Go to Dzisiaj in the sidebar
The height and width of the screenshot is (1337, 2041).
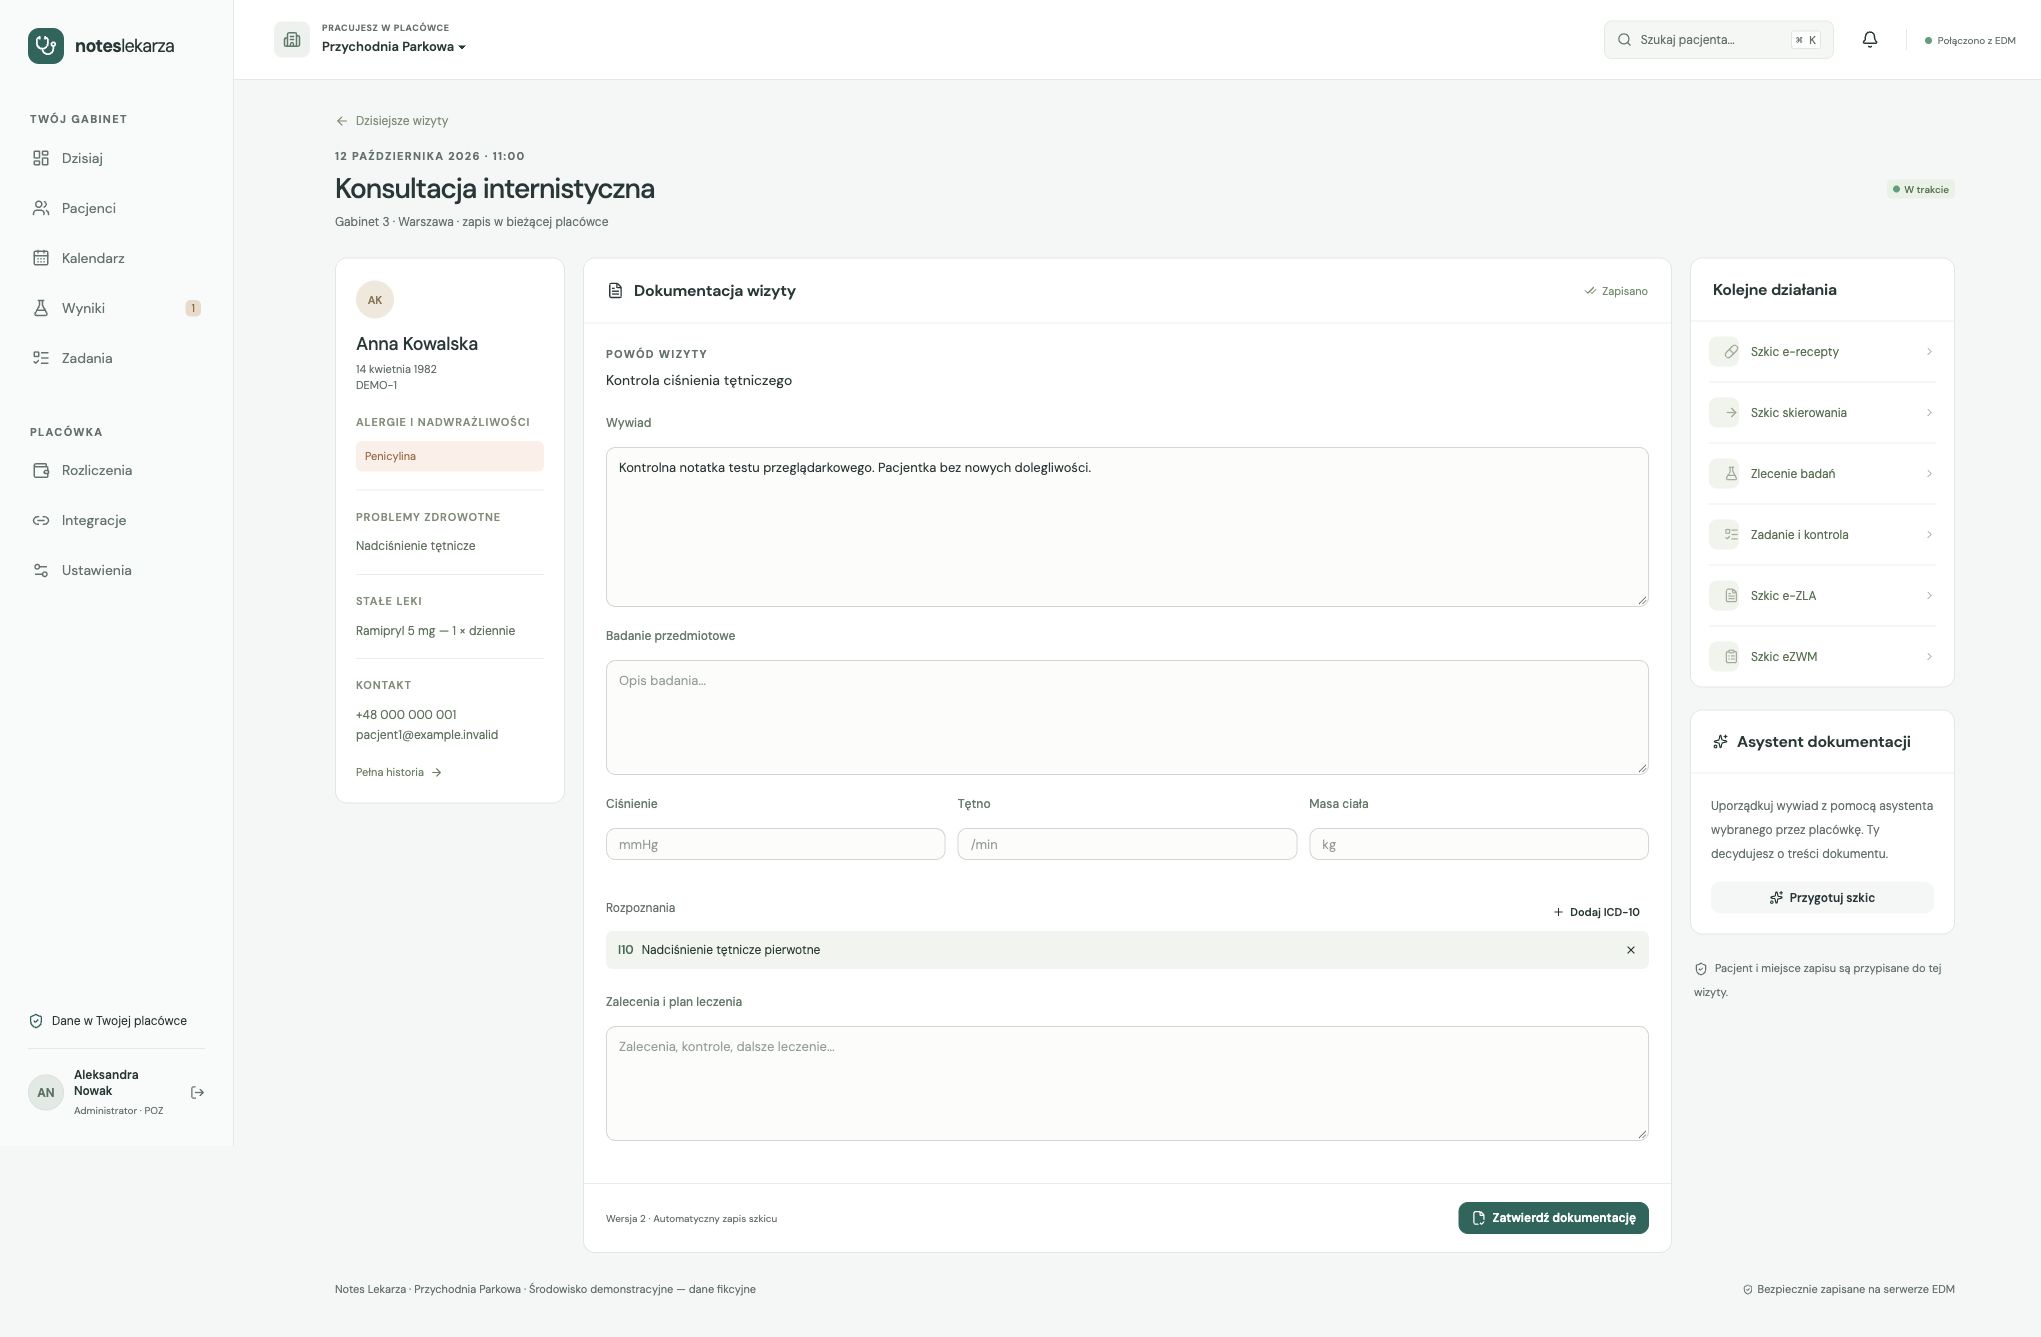pyautogui.click(x=116, y=158)
